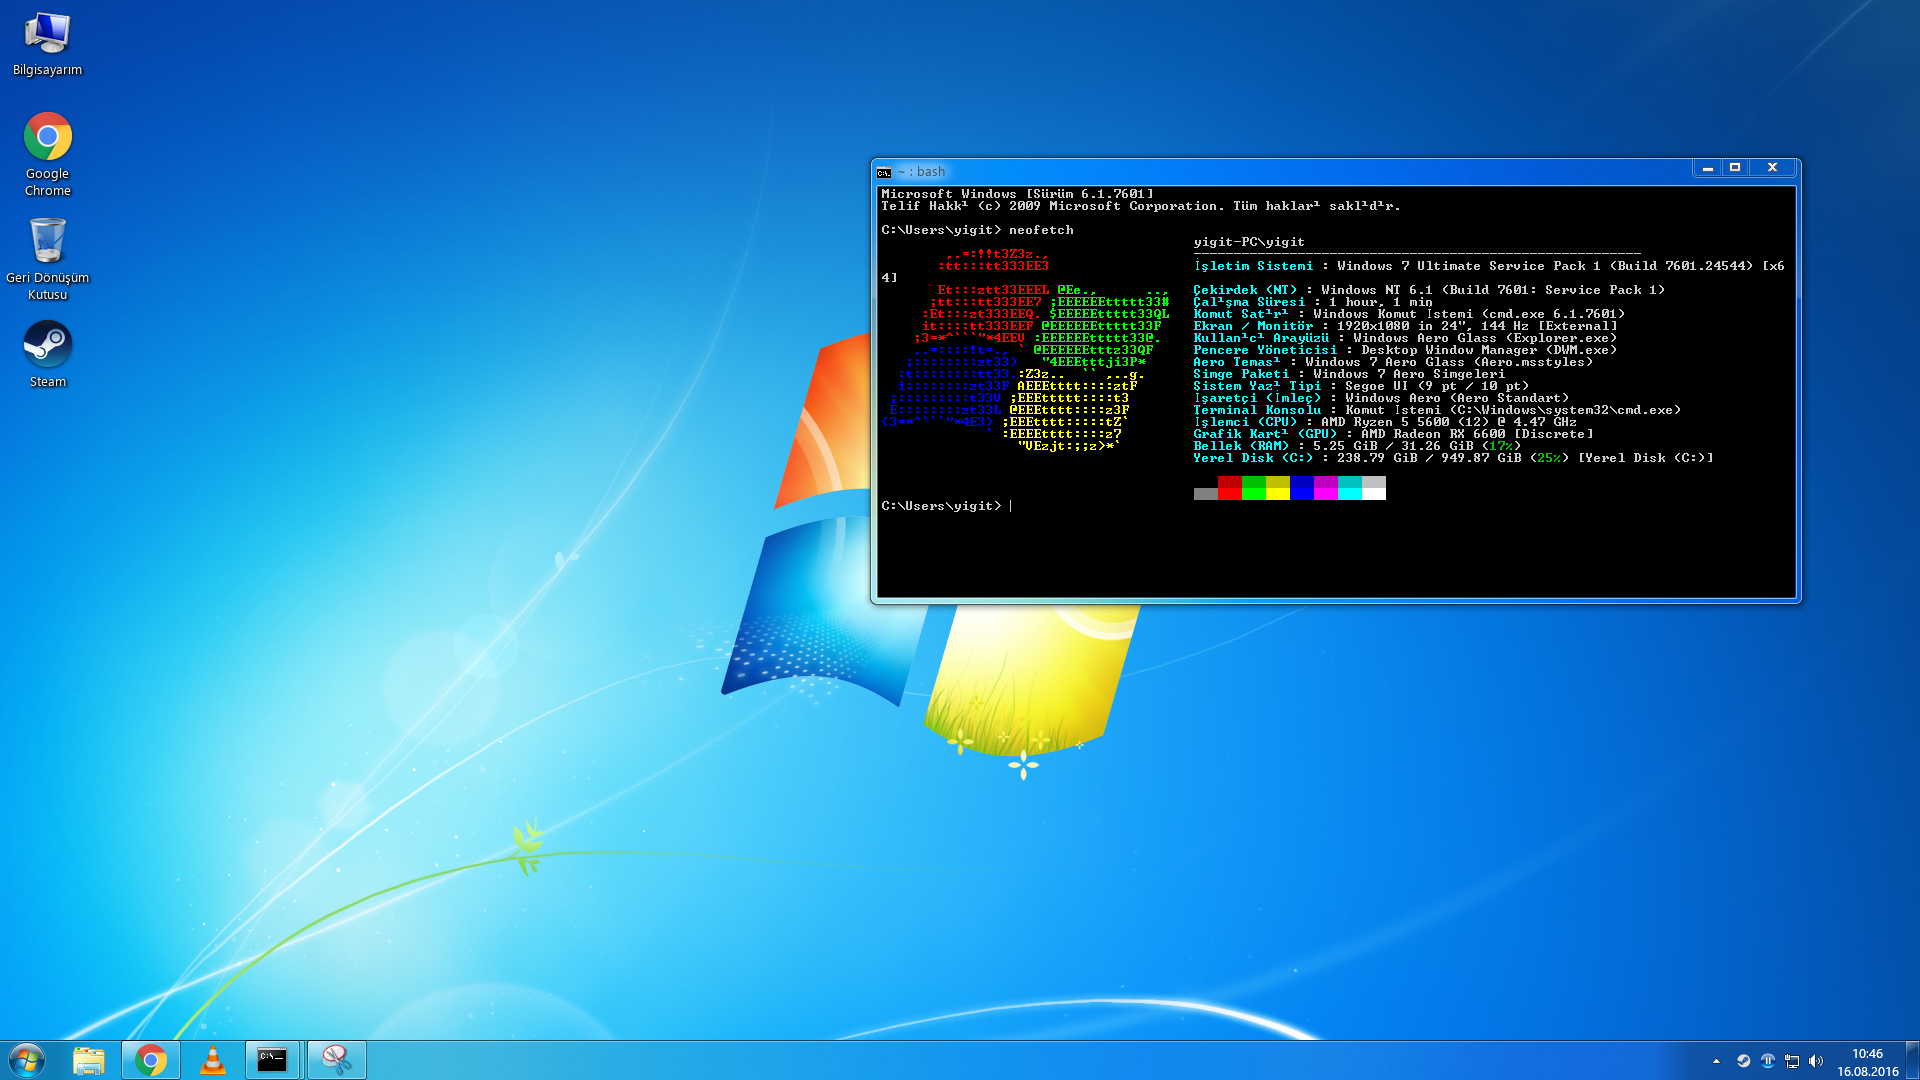This screenshot has width=1920, height=1080.
Task: Show hidden system tray icons
Action: [1716, 1061]
